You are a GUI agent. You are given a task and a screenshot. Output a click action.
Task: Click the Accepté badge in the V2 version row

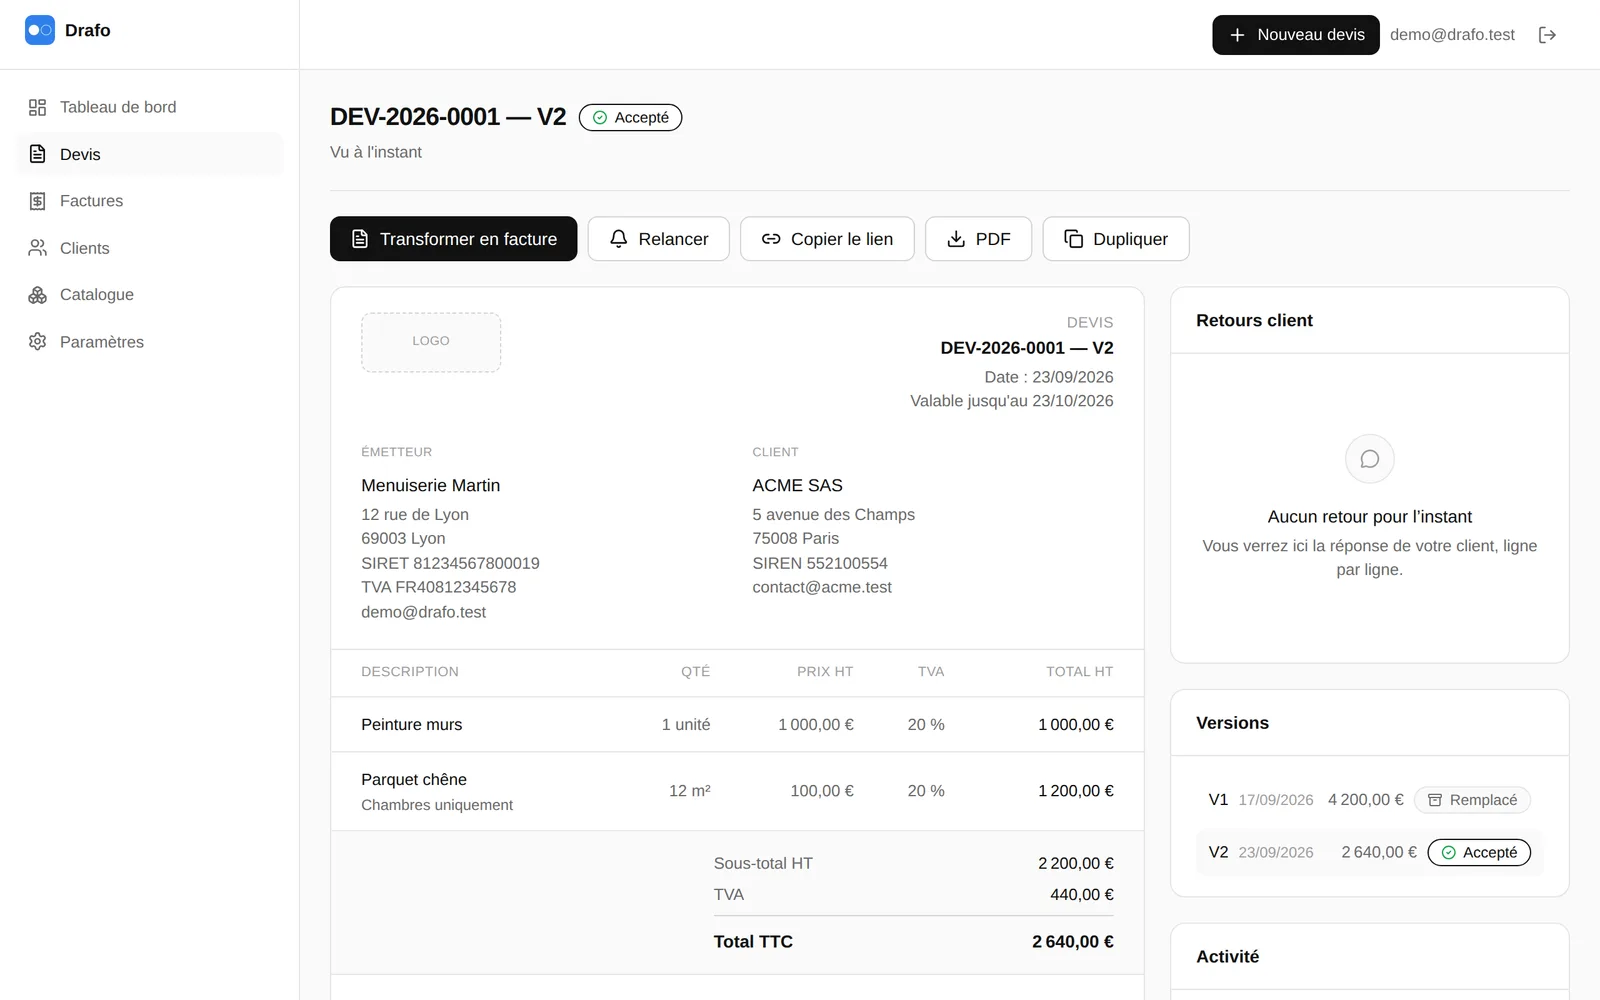(1479, 853)
